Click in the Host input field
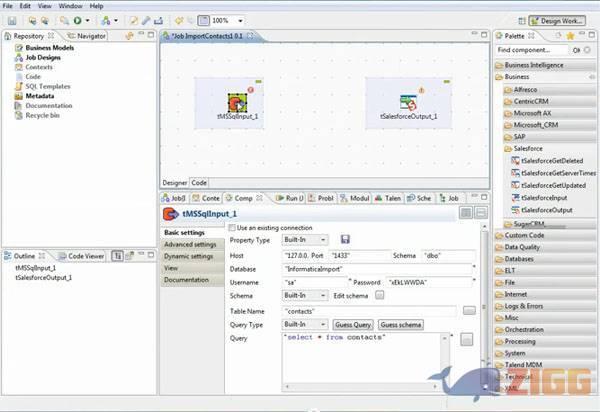 tap(294, 256)
